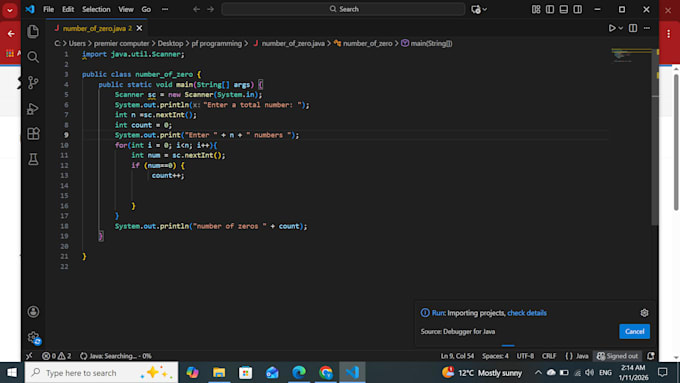Open the notifications bell in status bar
Screen dimensions: 680x383
coord(651,356)
